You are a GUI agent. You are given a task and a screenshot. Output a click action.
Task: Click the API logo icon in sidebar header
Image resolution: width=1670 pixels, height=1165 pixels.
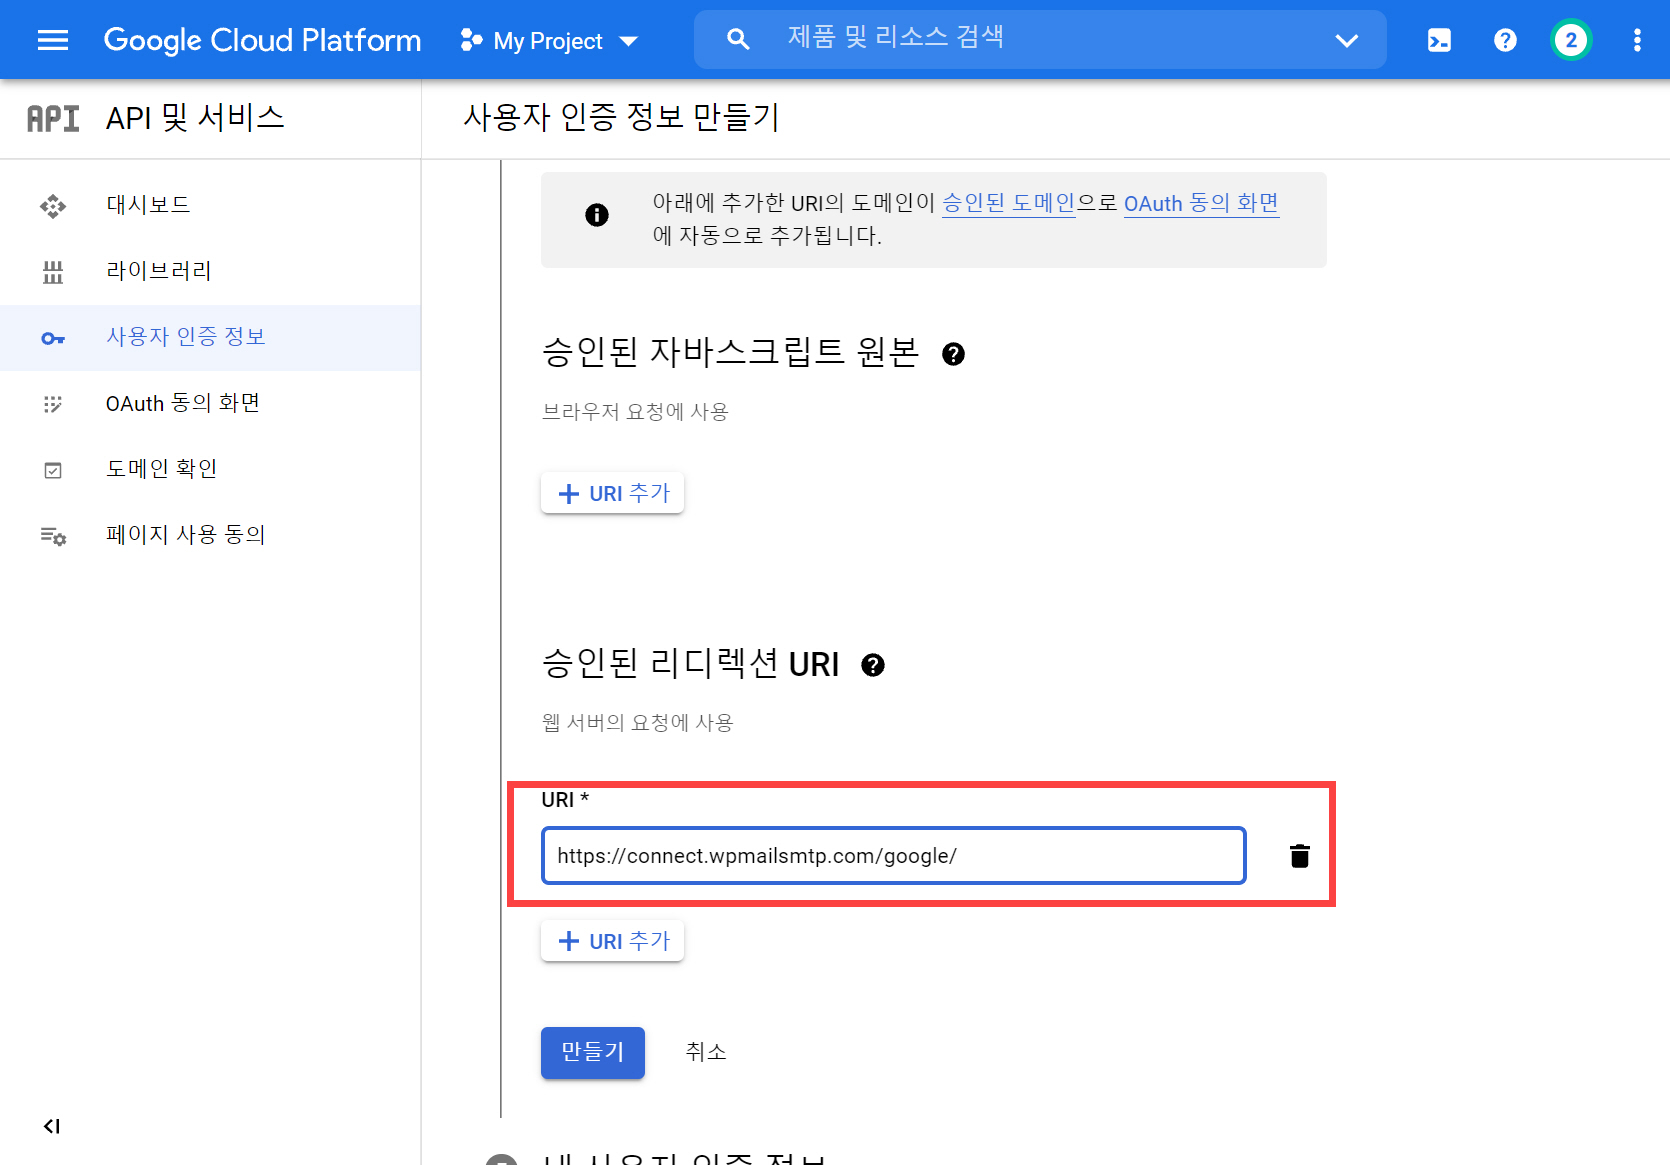[x=53, y=118]
